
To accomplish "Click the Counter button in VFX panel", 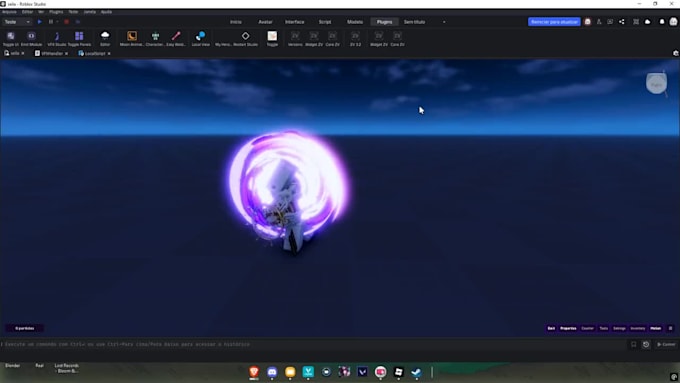I will 587,328.
